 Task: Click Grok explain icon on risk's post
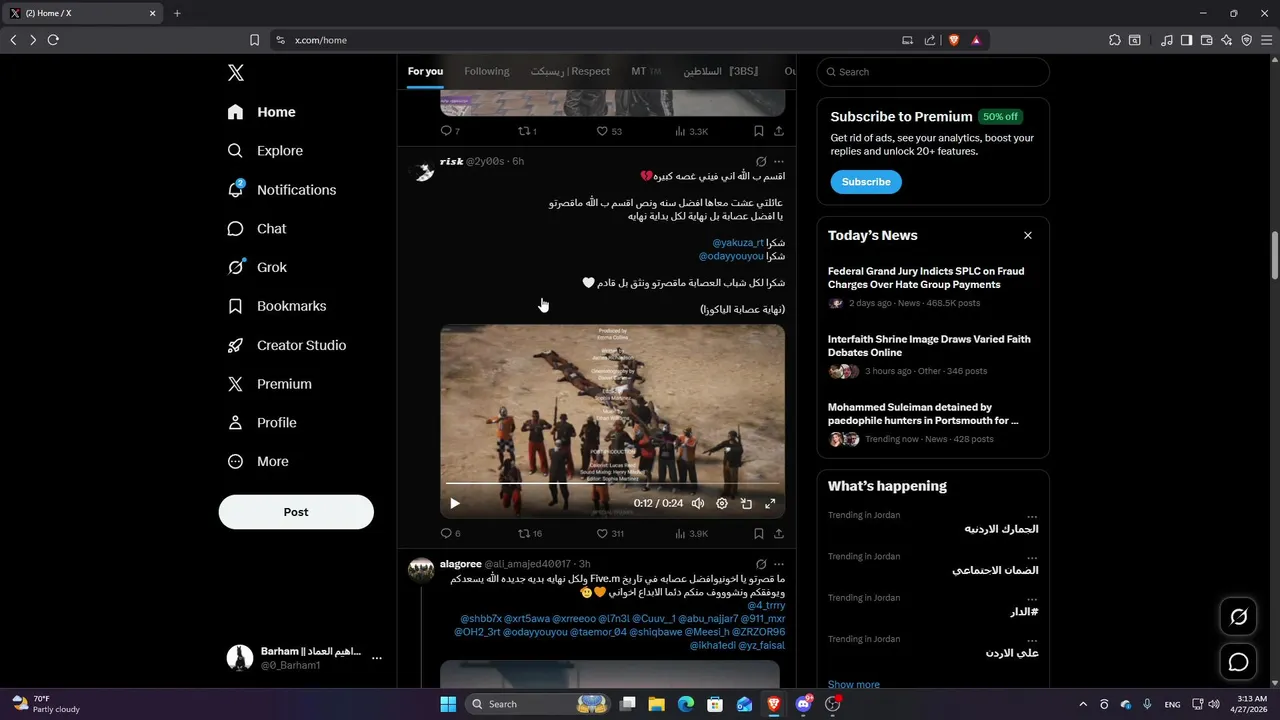coord(761,161)
